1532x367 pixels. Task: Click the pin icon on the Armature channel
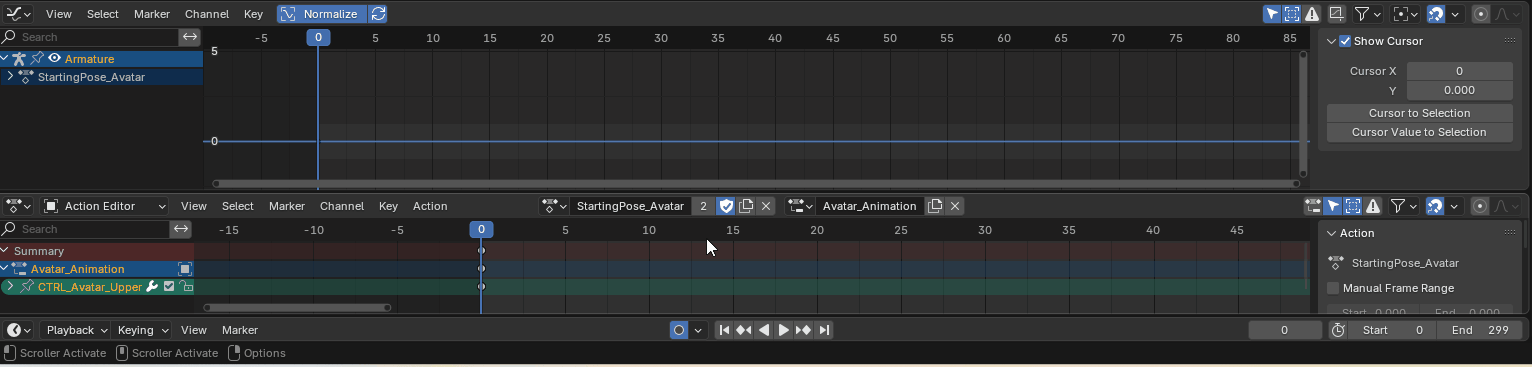[x=37, y=59]
